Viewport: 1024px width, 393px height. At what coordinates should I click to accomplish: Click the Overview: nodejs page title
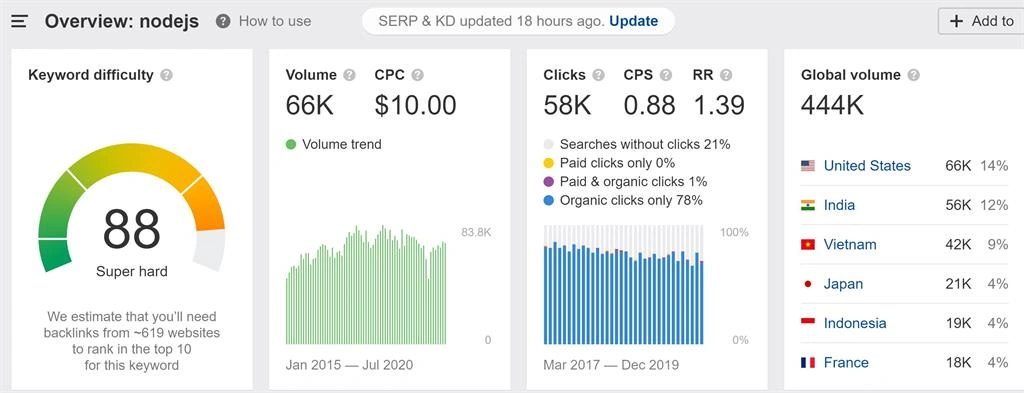click(121, 21)
